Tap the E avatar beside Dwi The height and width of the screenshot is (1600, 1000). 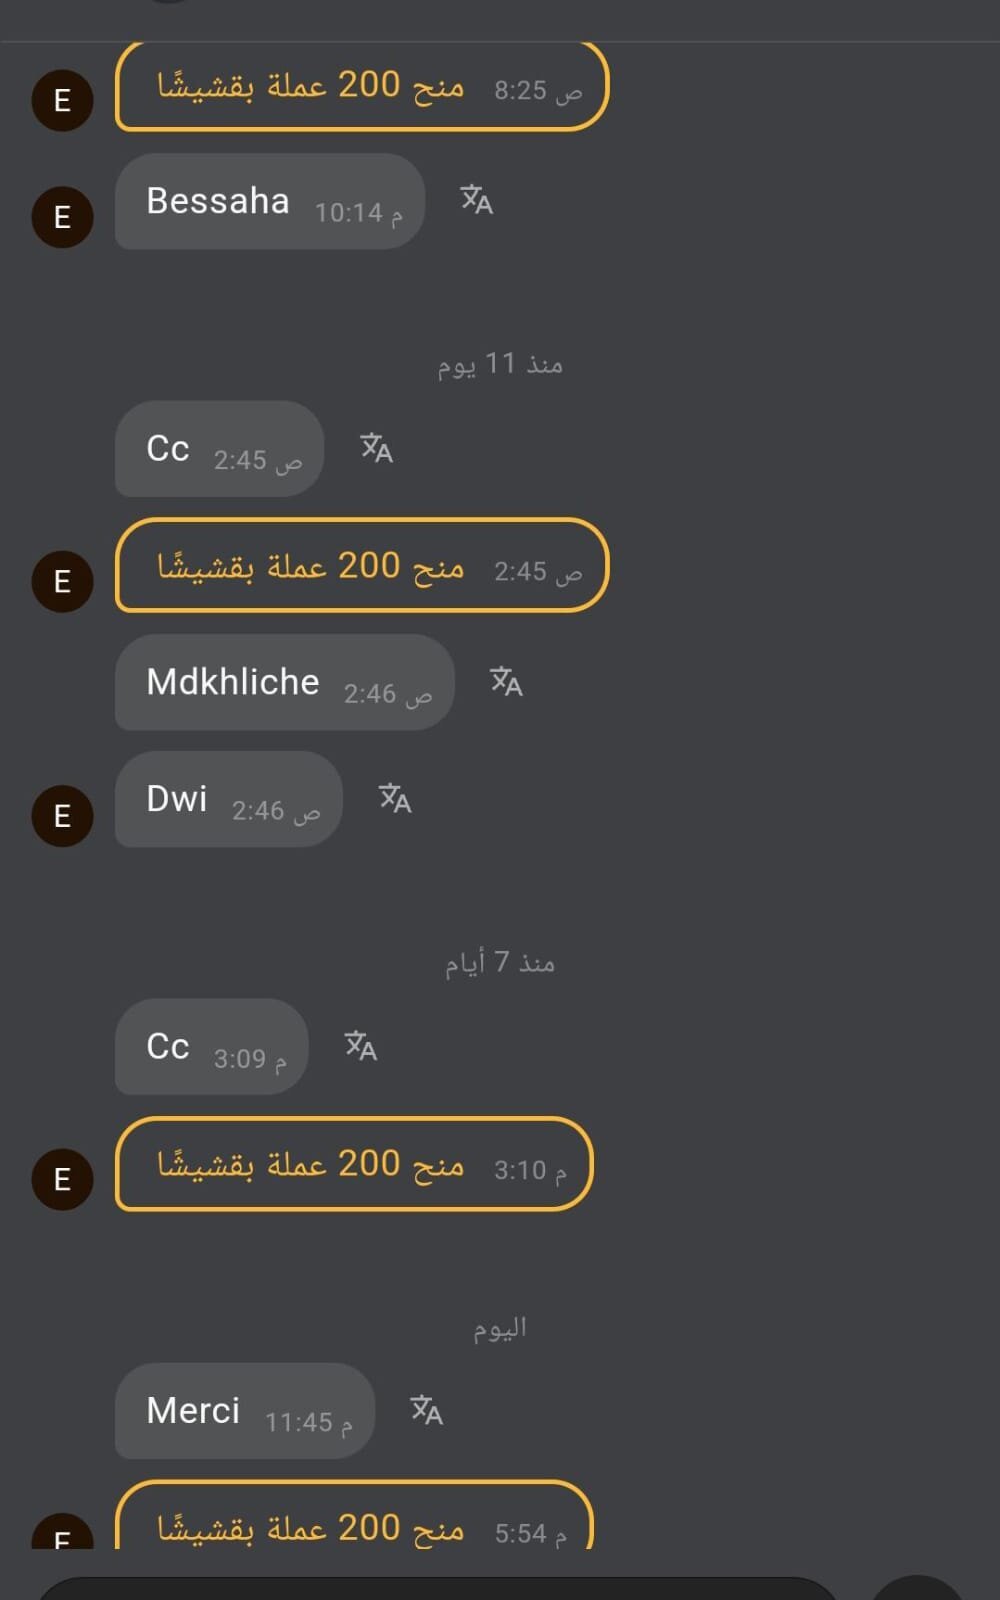(62, 816)
